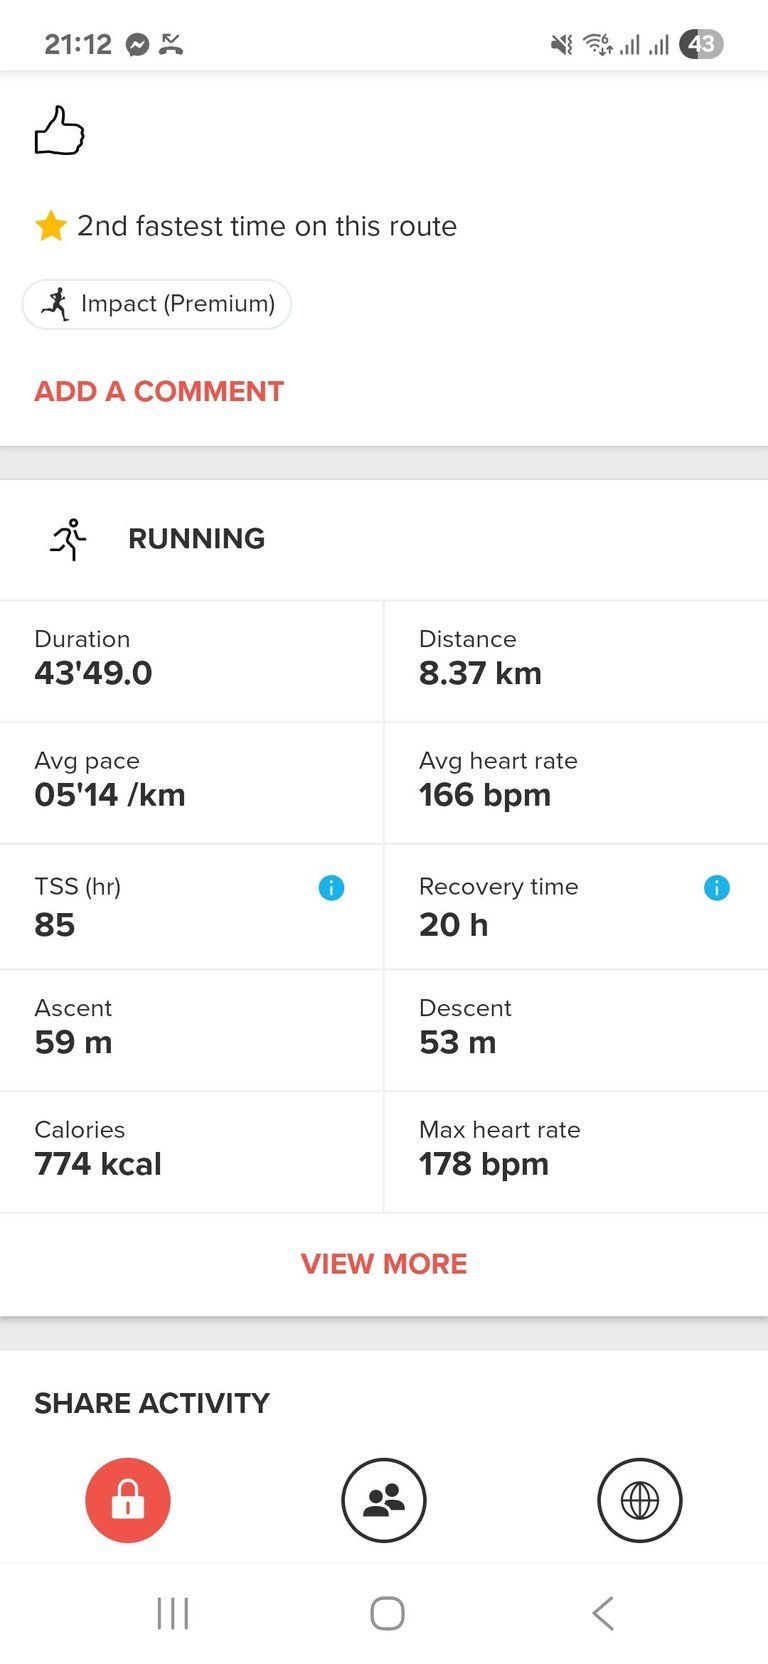The height and width of the screenshot is (1664, 768).
Task: Tap the Distance 8.37 km tile
Action: point(576,661)
